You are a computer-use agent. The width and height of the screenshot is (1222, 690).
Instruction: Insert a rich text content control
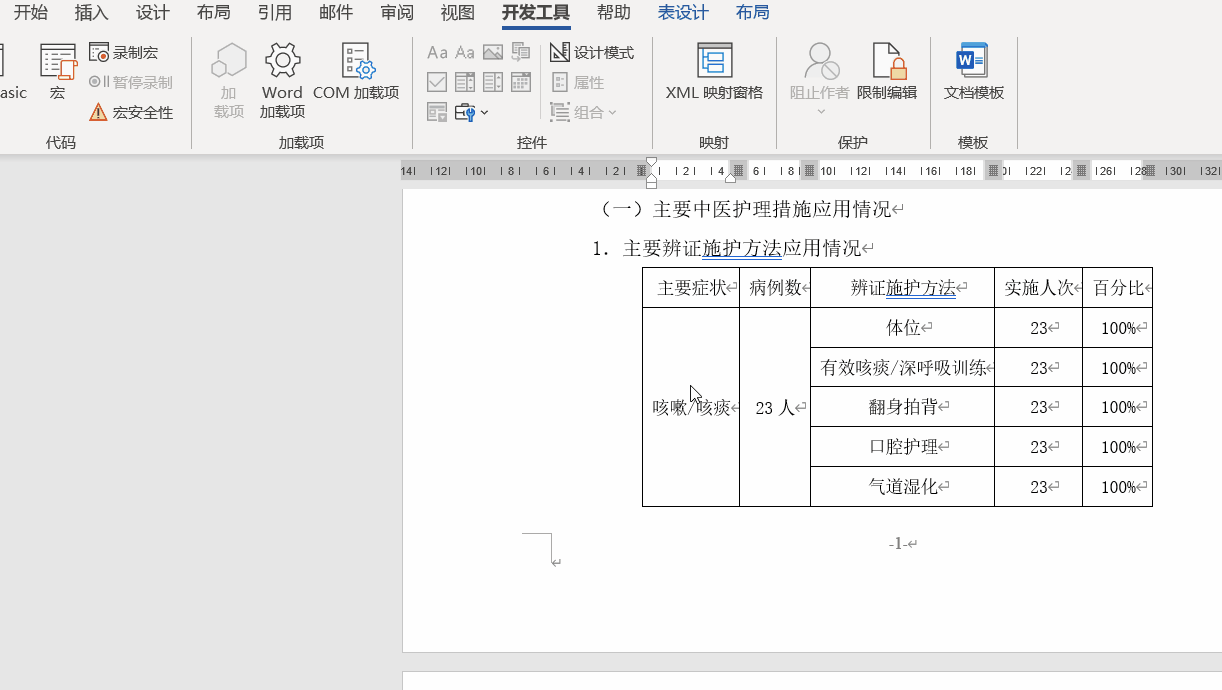pos(437,52)
